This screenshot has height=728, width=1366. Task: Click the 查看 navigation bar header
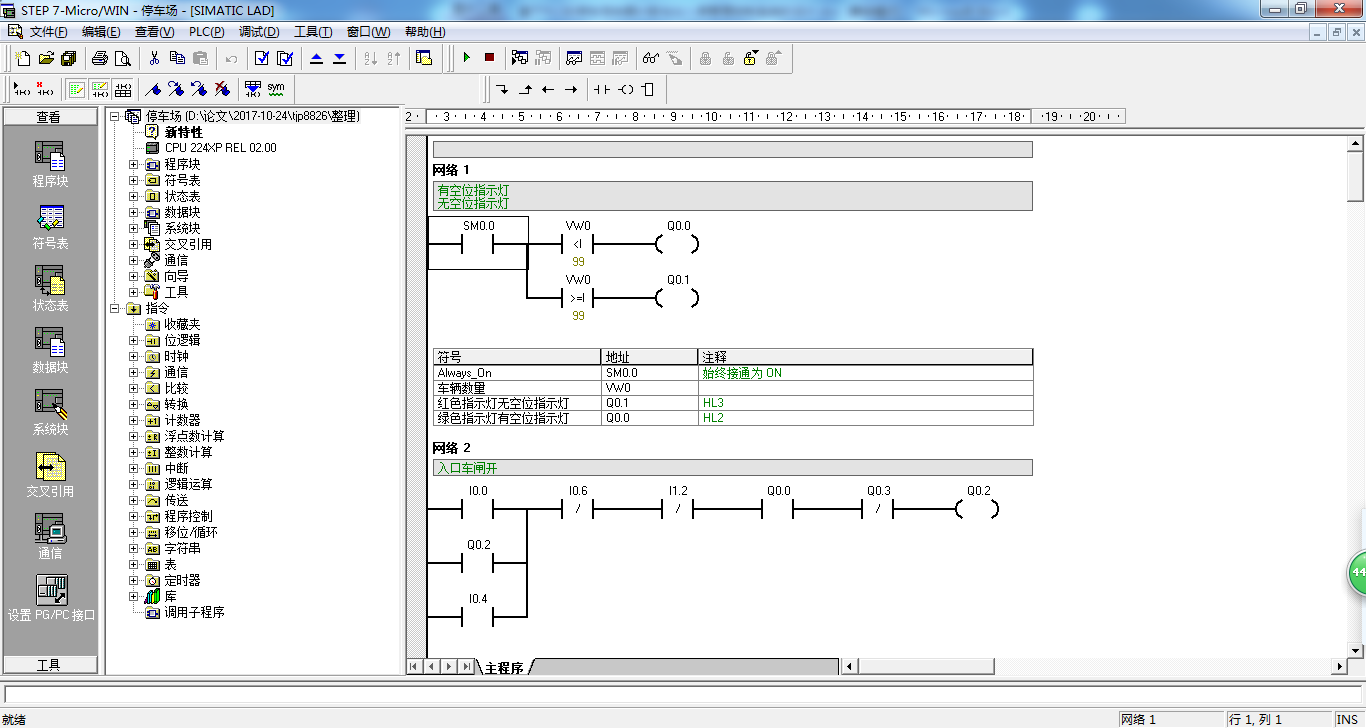(x=49, y=117)
